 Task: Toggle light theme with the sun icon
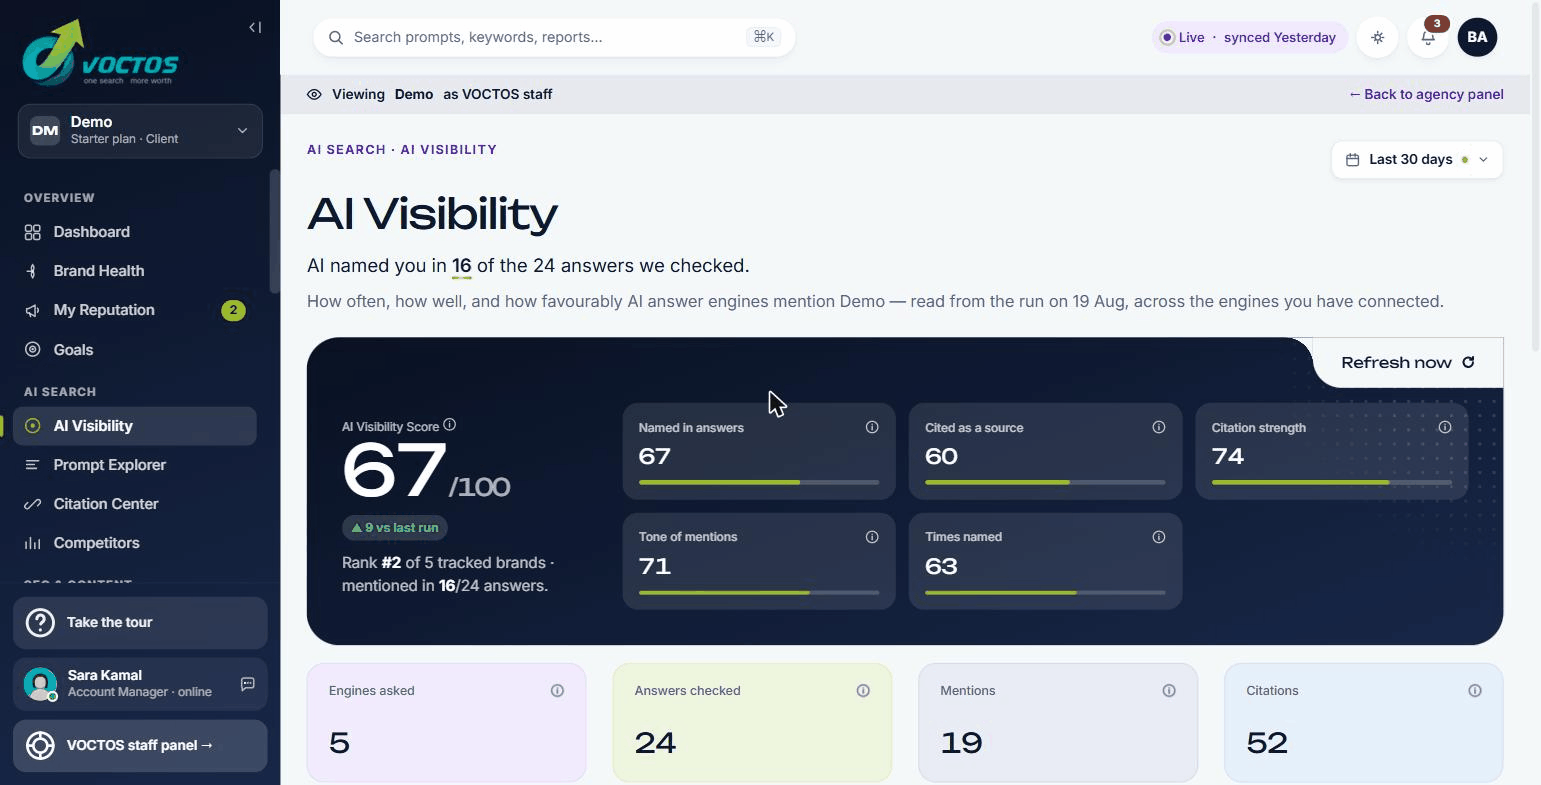(x=1378, y=37)
